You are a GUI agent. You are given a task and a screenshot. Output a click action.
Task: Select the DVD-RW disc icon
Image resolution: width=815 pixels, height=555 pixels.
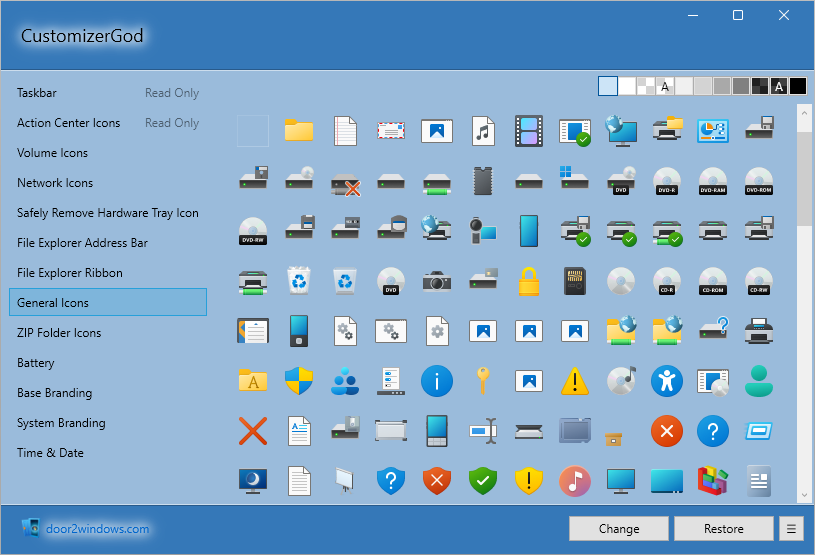pos(253,231)
